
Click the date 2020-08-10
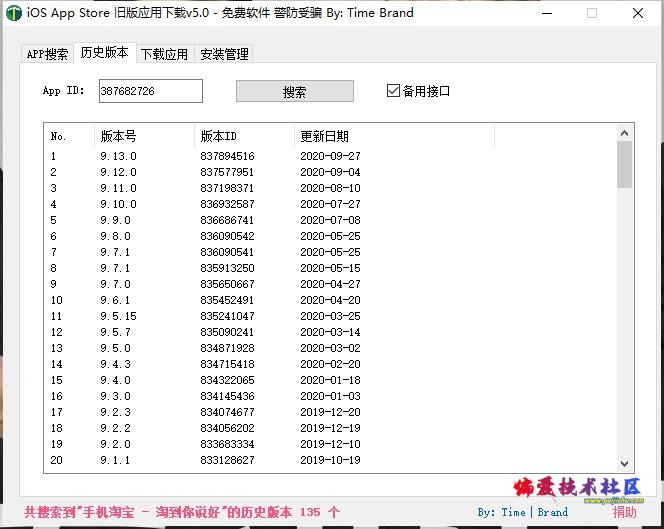[330, 188]
